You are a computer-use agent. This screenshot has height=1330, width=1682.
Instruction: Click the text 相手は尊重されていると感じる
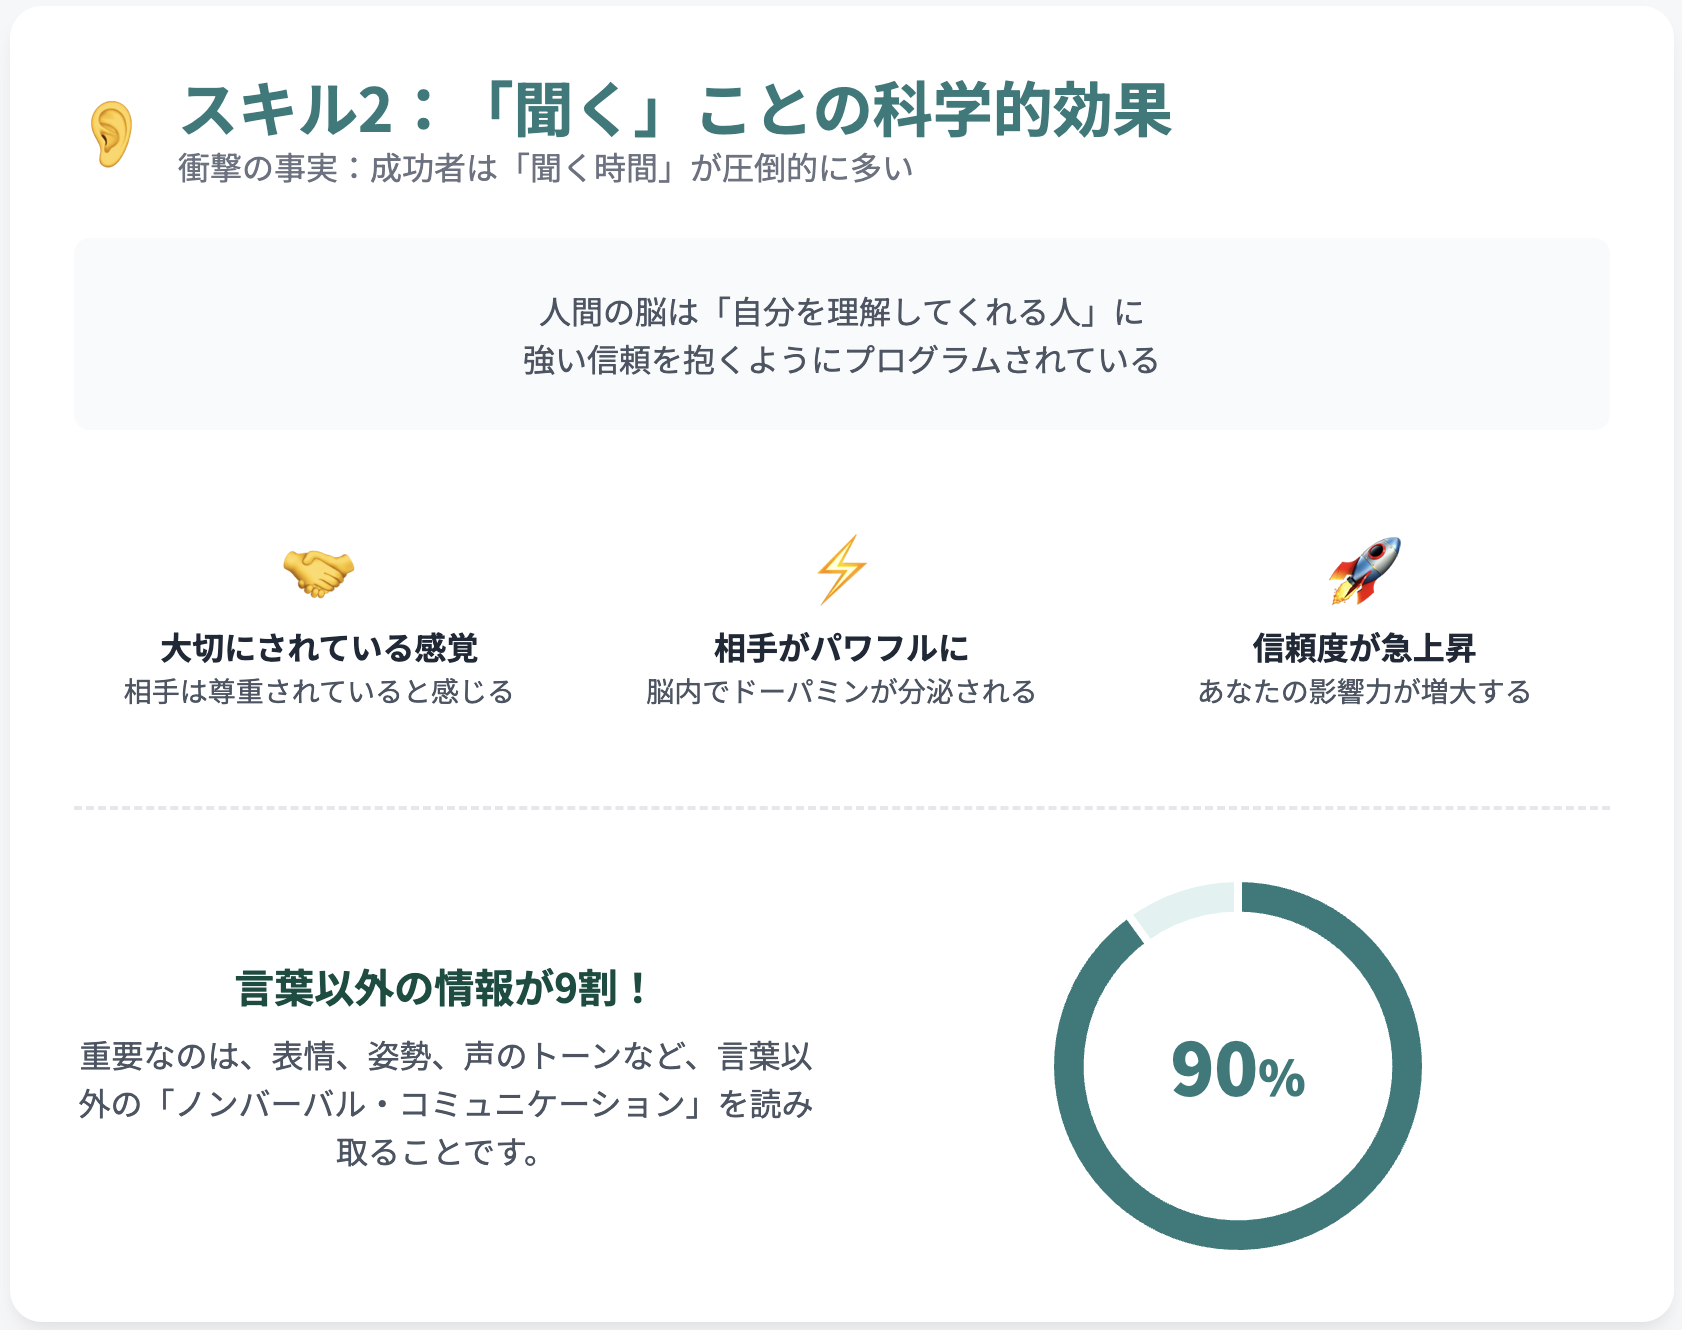pos(319,692)
